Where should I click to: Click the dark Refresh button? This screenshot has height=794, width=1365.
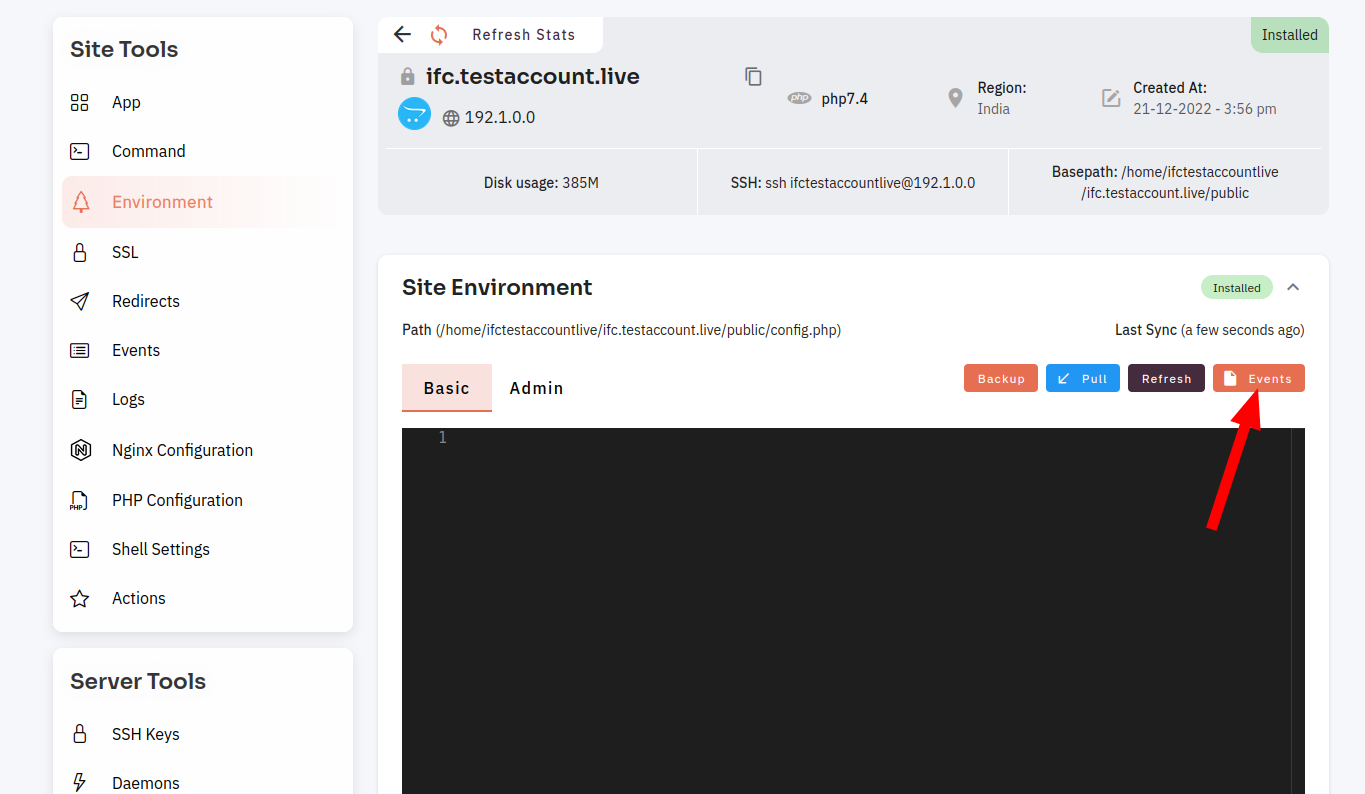(x=1166, y=378)
